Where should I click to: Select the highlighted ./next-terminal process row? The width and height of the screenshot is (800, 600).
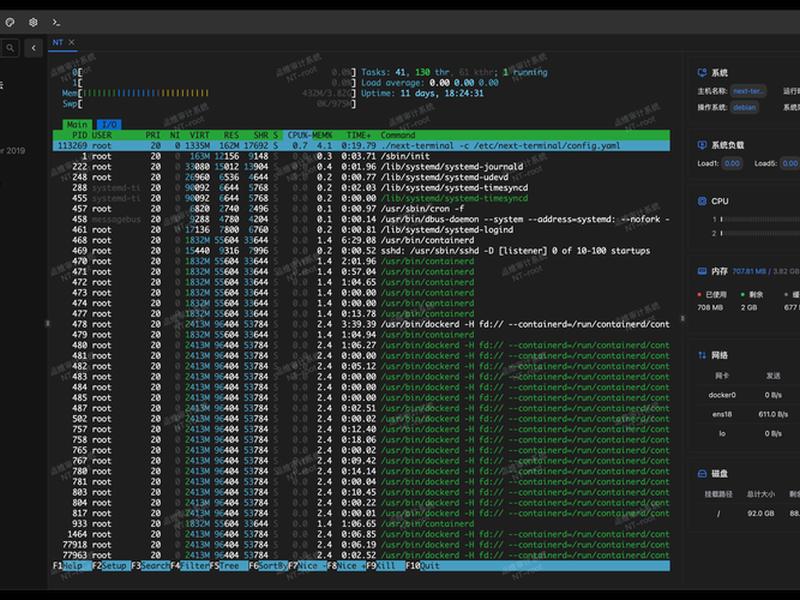click(361, 146)
